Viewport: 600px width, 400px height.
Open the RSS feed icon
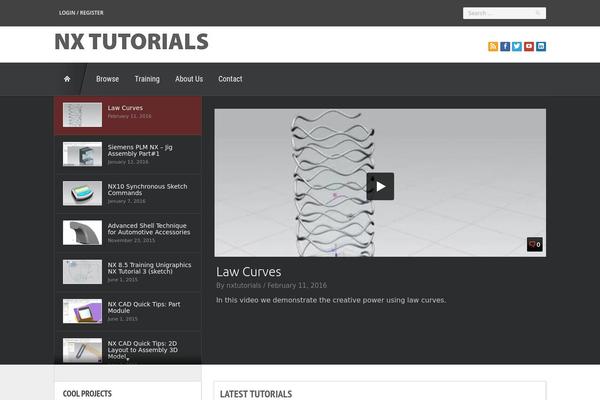[493, 46]
